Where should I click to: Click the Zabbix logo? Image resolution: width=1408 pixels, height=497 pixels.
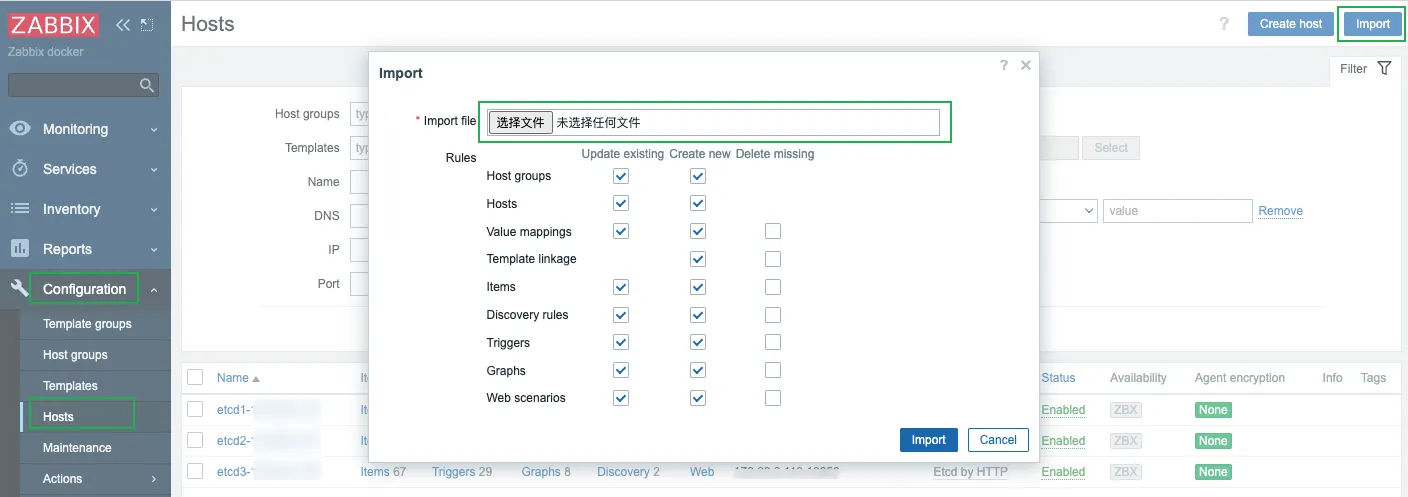[x=54, y=24]
